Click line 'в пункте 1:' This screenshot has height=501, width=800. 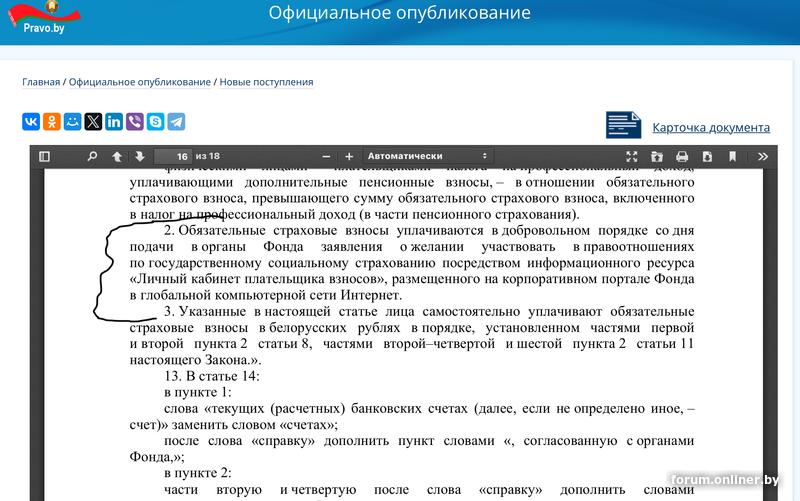click(x=198, y=392)
